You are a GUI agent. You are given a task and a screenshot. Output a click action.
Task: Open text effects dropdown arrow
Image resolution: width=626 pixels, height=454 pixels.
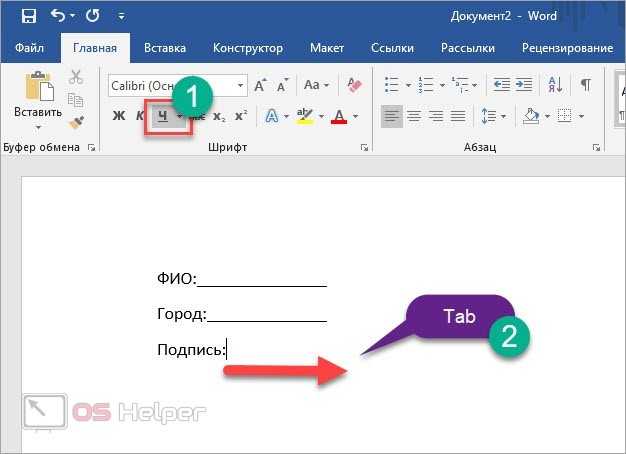pyautogui.click(x=286, y=117)
